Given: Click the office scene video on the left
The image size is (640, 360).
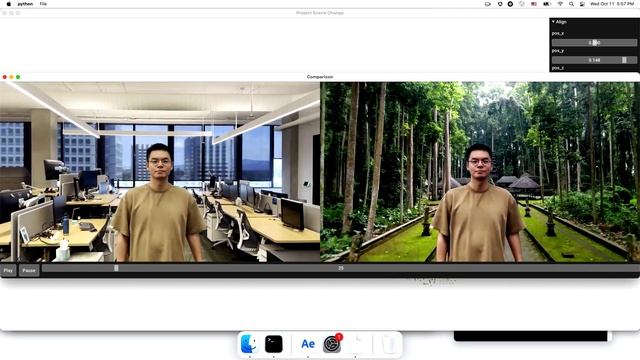Looking at the screenshot, I should pyautogui.click(x=160, y=171).
